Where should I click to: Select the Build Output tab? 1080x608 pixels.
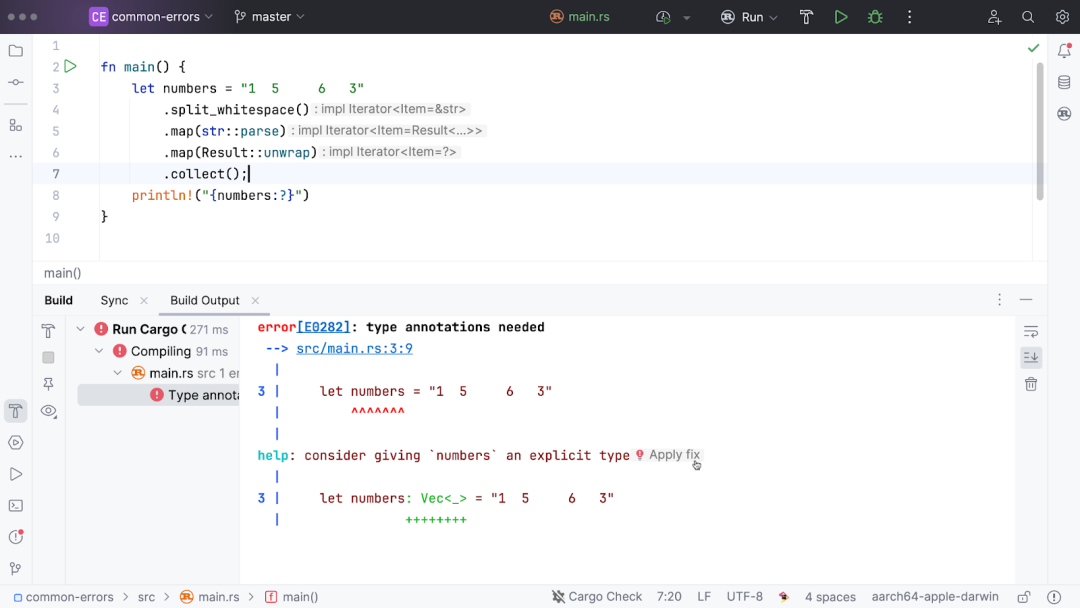[x=205, y=300]
